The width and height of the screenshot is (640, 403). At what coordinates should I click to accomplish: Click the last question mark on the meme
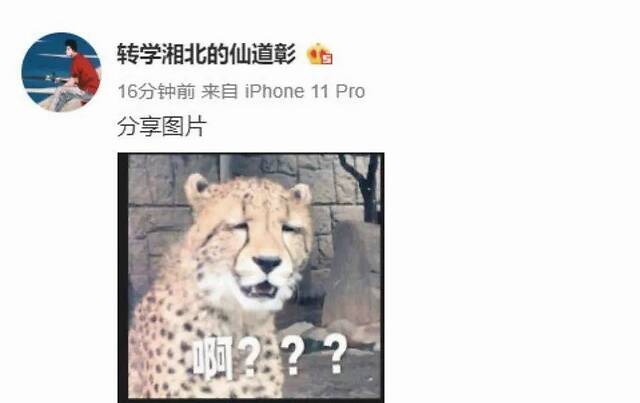tap(336, 354)
